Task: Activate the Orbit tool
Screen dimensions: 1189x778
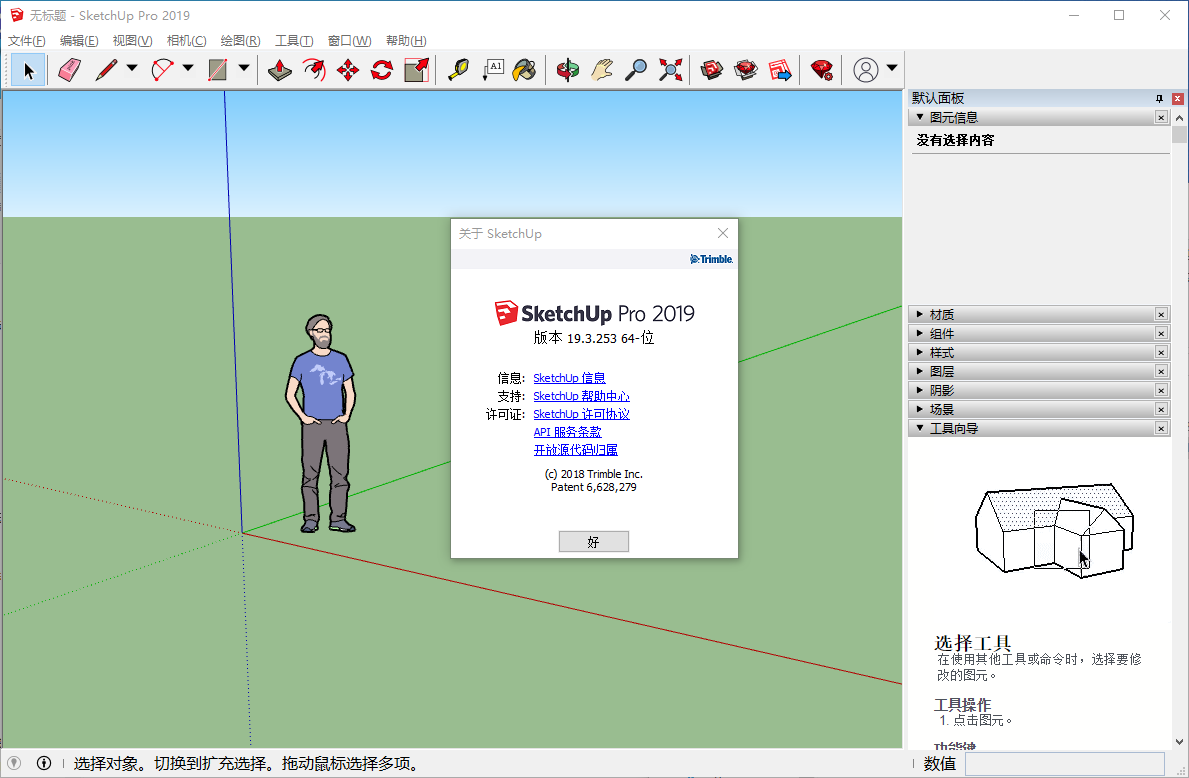Action: coord(568,70)
